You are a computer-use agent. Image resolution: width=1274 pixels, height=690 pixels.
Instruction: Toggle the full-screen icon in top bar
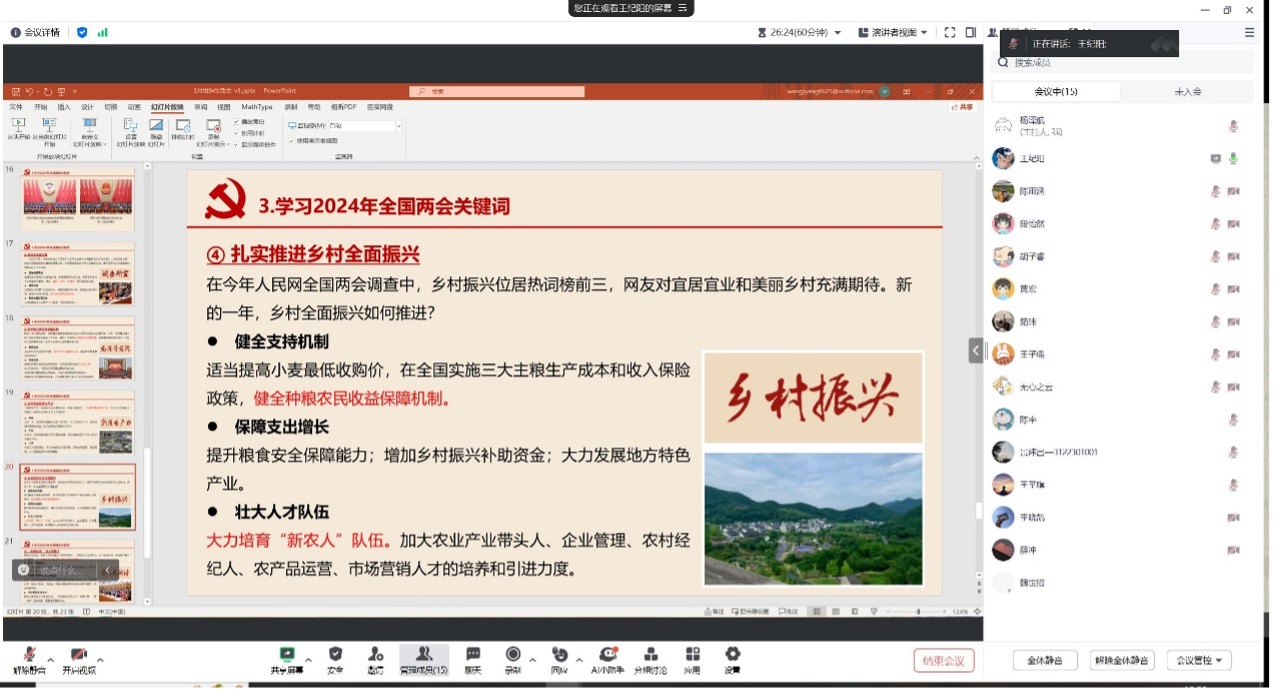950,33
